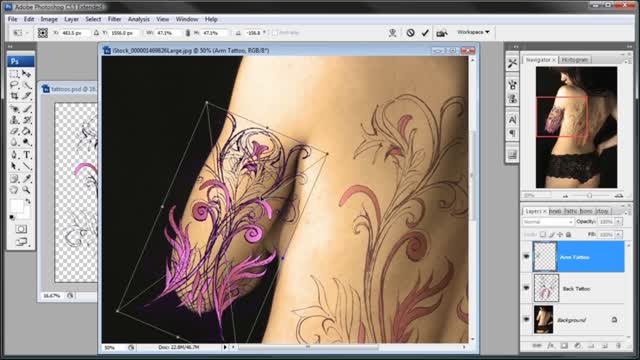Open the Tool Presets dock icon
Screen dimensions: 640x360
[x=512, y=62]
